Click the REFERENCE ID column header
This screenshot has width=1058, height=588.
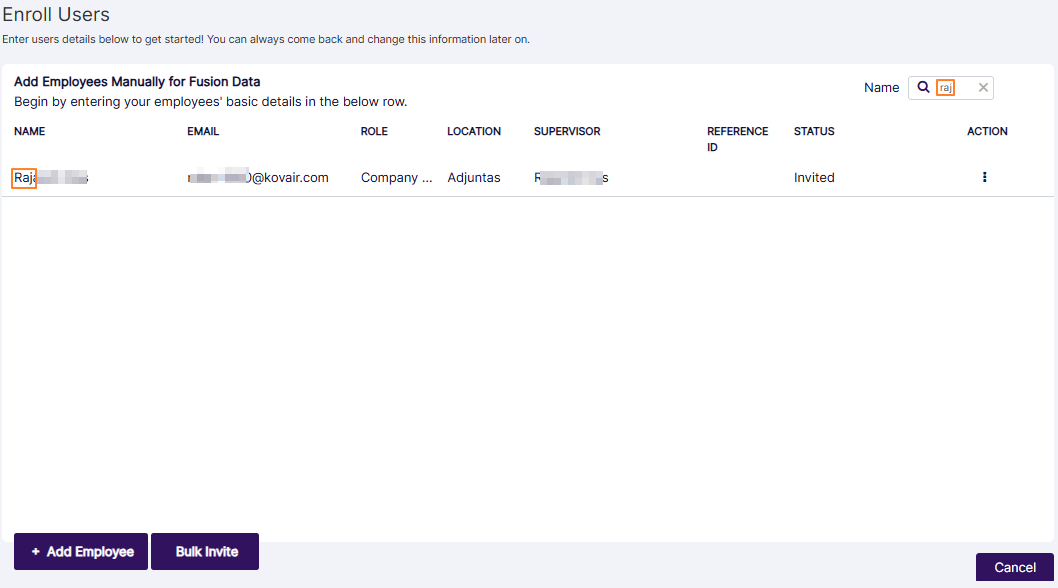(737, 139)
